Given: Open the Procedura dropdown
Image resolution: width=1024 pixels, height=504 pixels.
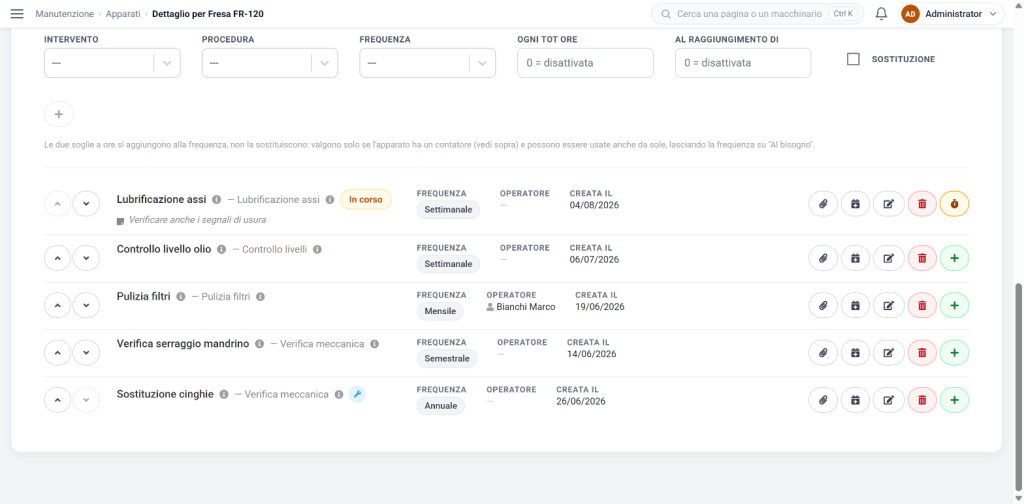Looking at the screenshot, I should 270,63.
